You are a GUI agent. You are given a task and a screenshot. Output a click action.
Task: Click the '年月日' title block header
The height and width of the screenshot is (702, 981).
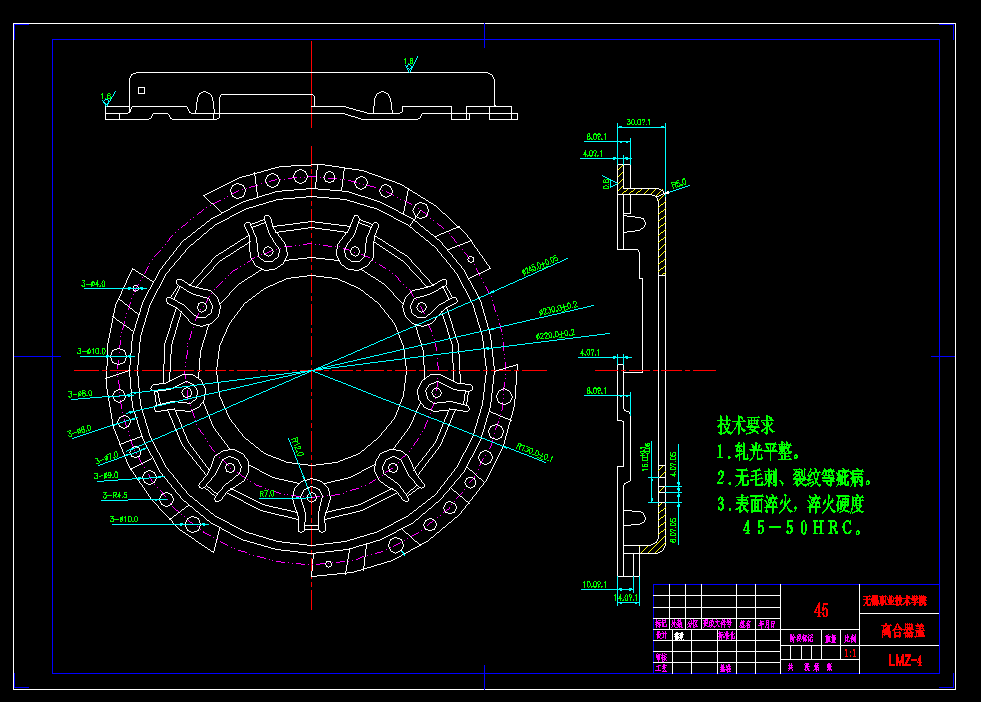(767, 624)
